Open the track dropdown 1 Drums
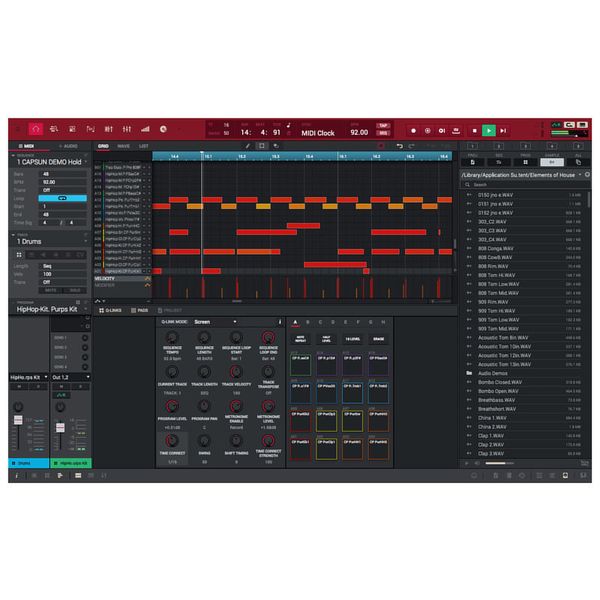 tap(50, 241)
